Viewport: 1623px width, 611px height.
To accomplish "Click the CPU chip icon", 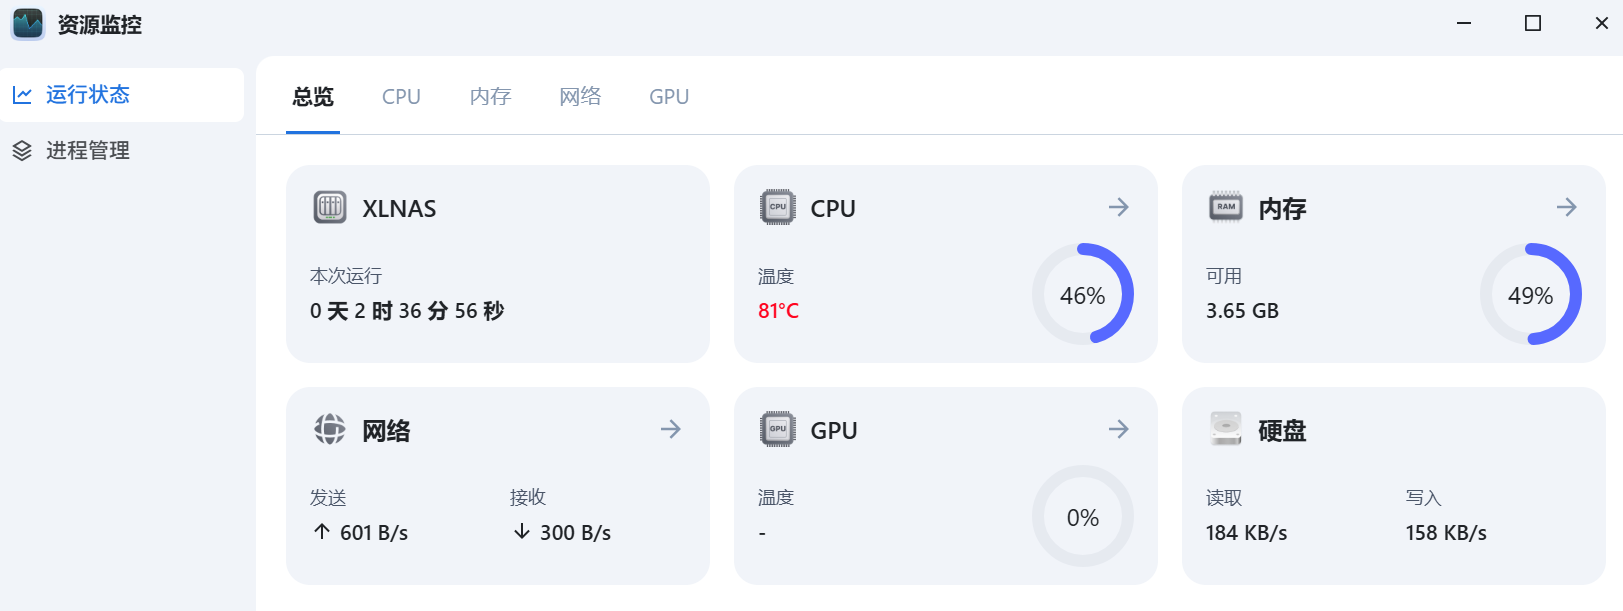I will pos(778,207).
